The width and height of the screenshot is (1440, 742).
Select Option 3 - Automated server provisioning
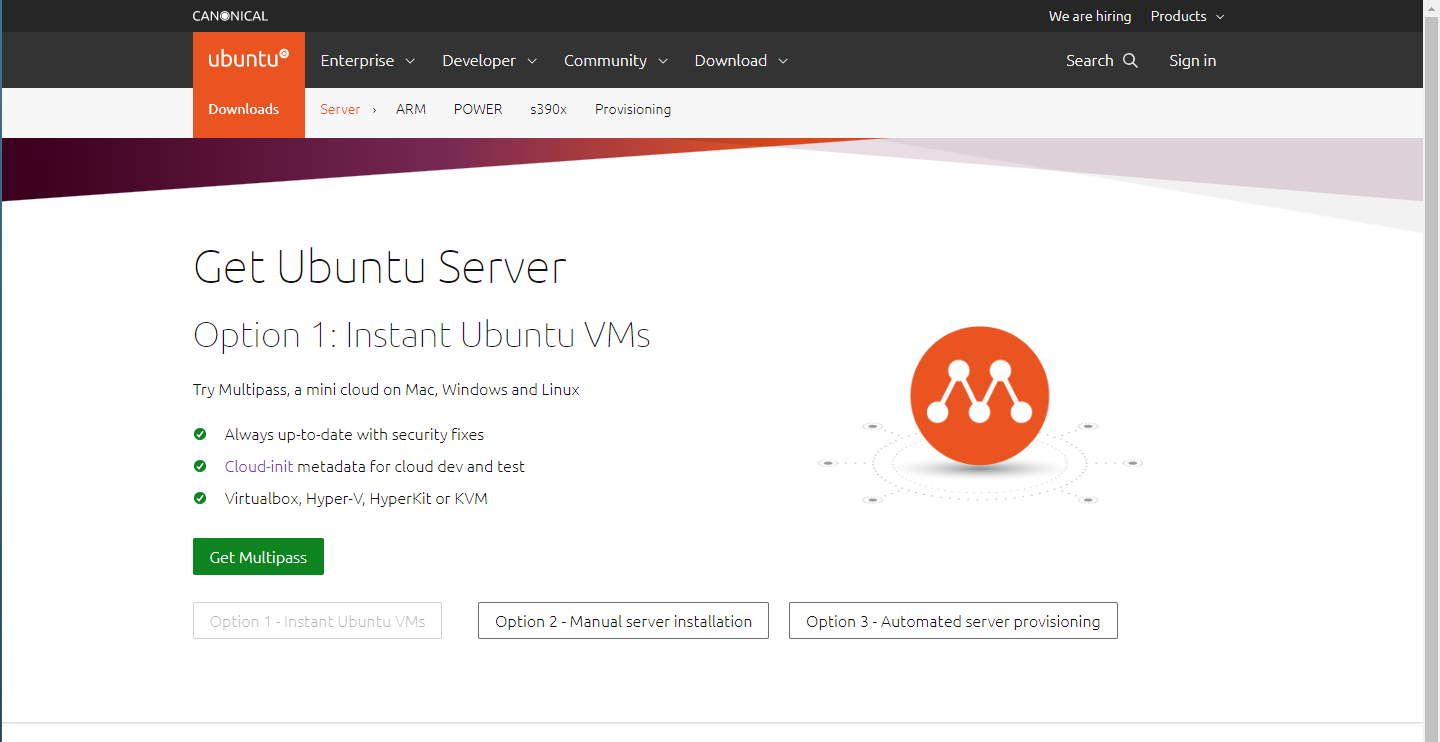tap(953, 621)
